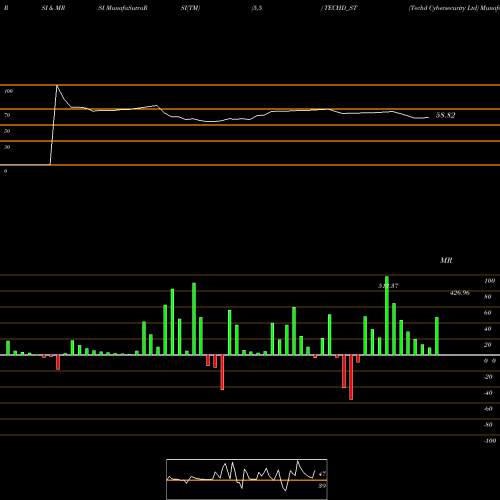Click the RSI axis label 50
The height and width of the screenshot is (500, 500).
coord(7,131)
